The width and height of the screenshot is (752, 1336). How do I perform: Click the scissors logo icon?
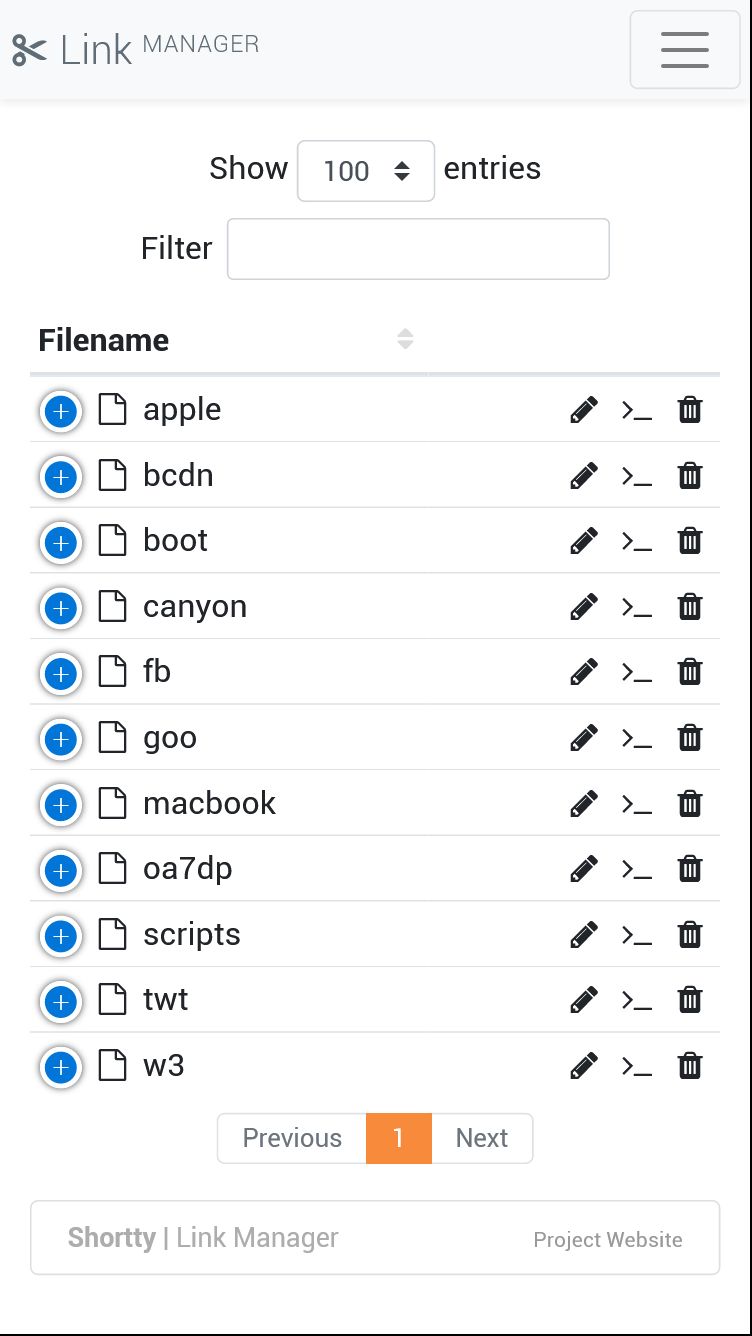29,50
